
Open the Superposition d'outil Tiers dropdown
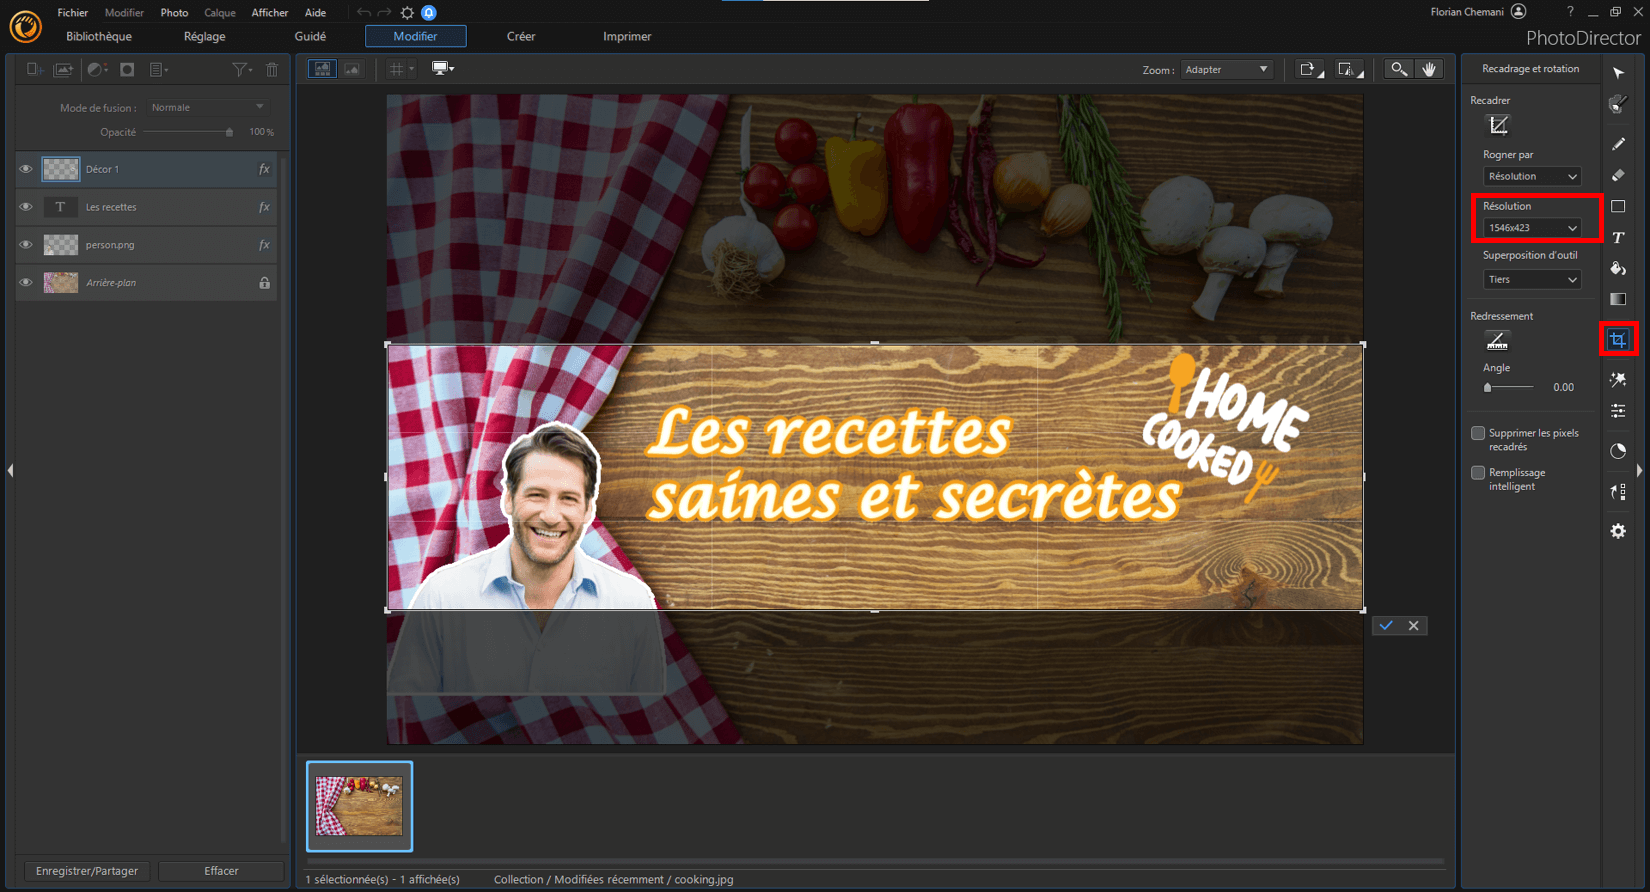(x=1532, y=279)
